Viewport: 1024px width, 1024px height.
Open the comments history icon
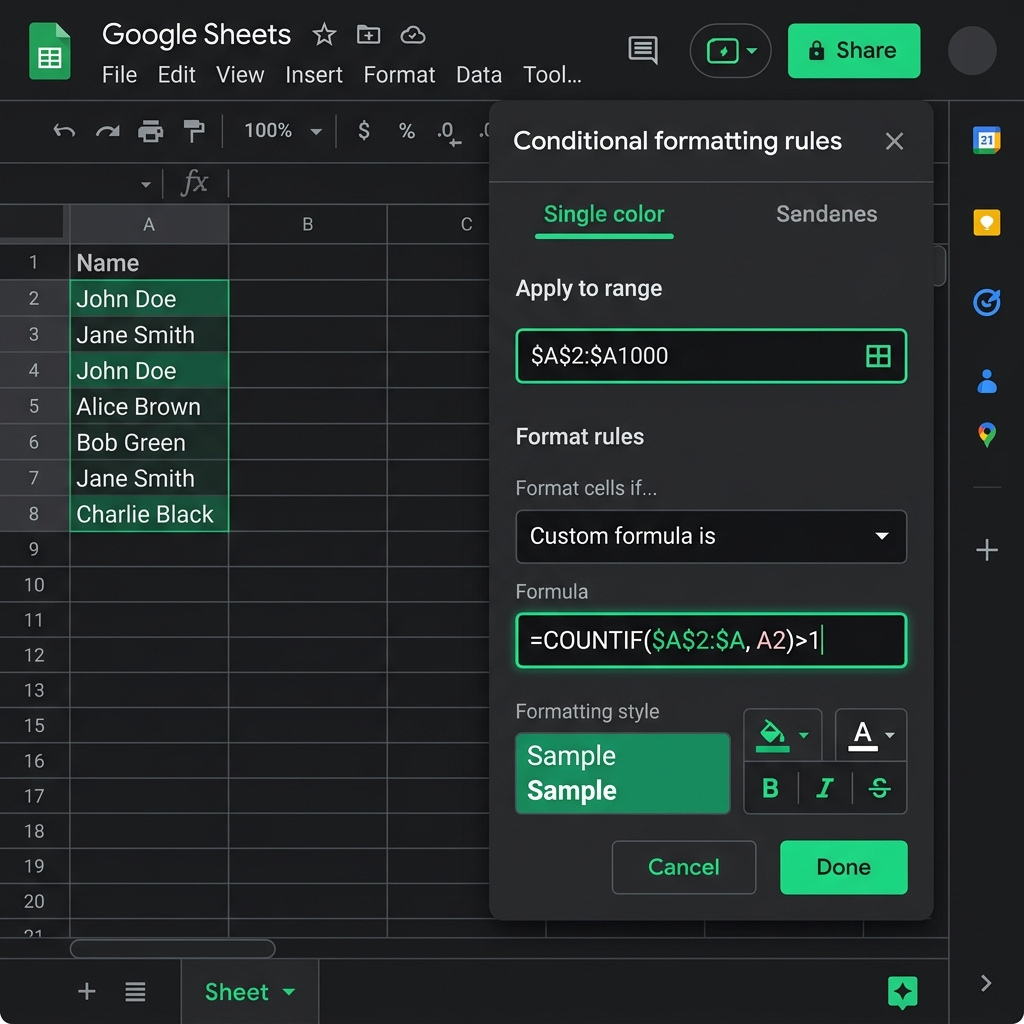click(x=643, y=50)
